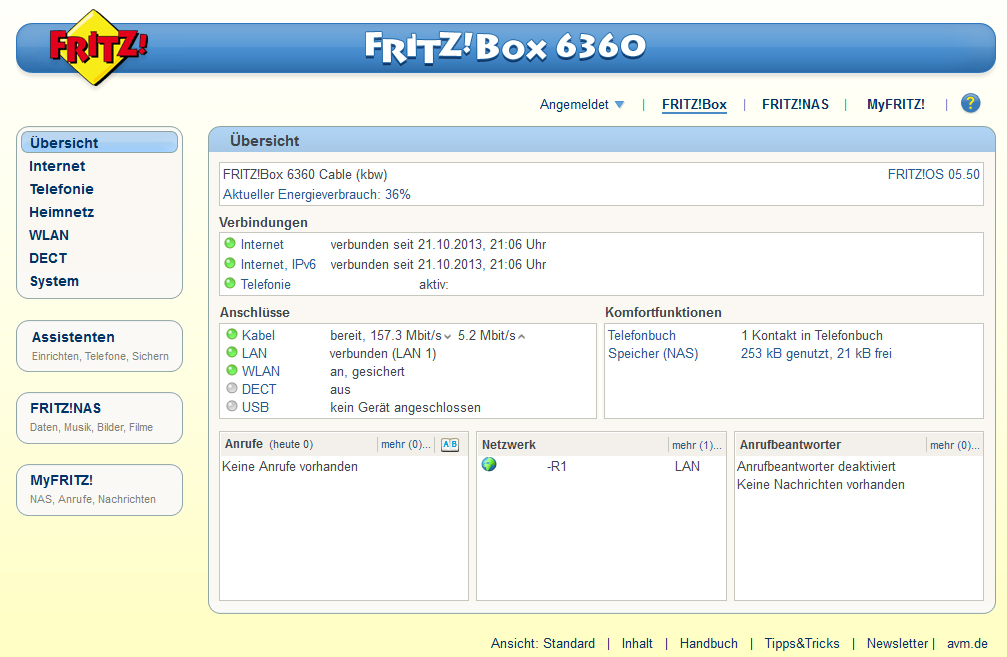Open Speicher (NAS) link
This screenshot has height=657, width=1007.
[653, 353]
